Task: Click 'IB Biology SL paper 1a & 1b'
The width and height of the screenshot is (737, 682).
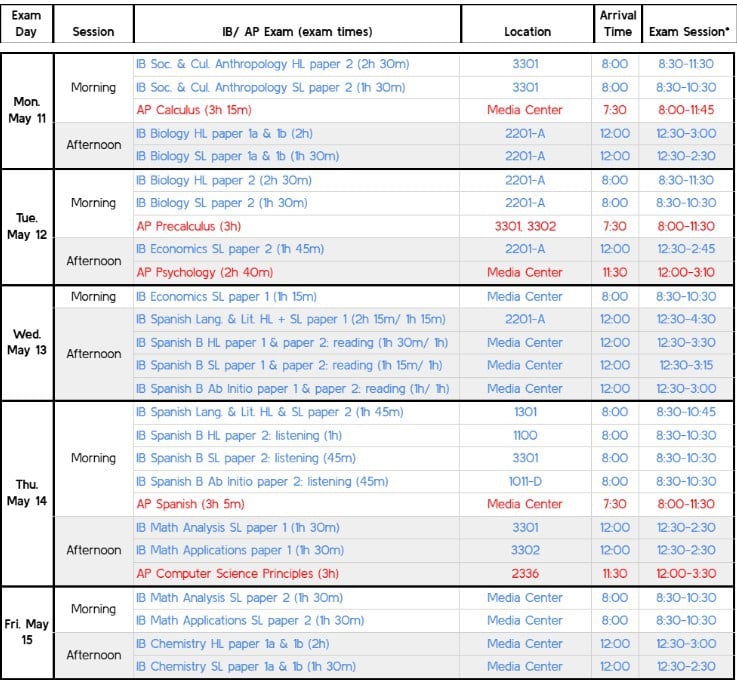Action: pyautogui.click(x=237, y=156)
